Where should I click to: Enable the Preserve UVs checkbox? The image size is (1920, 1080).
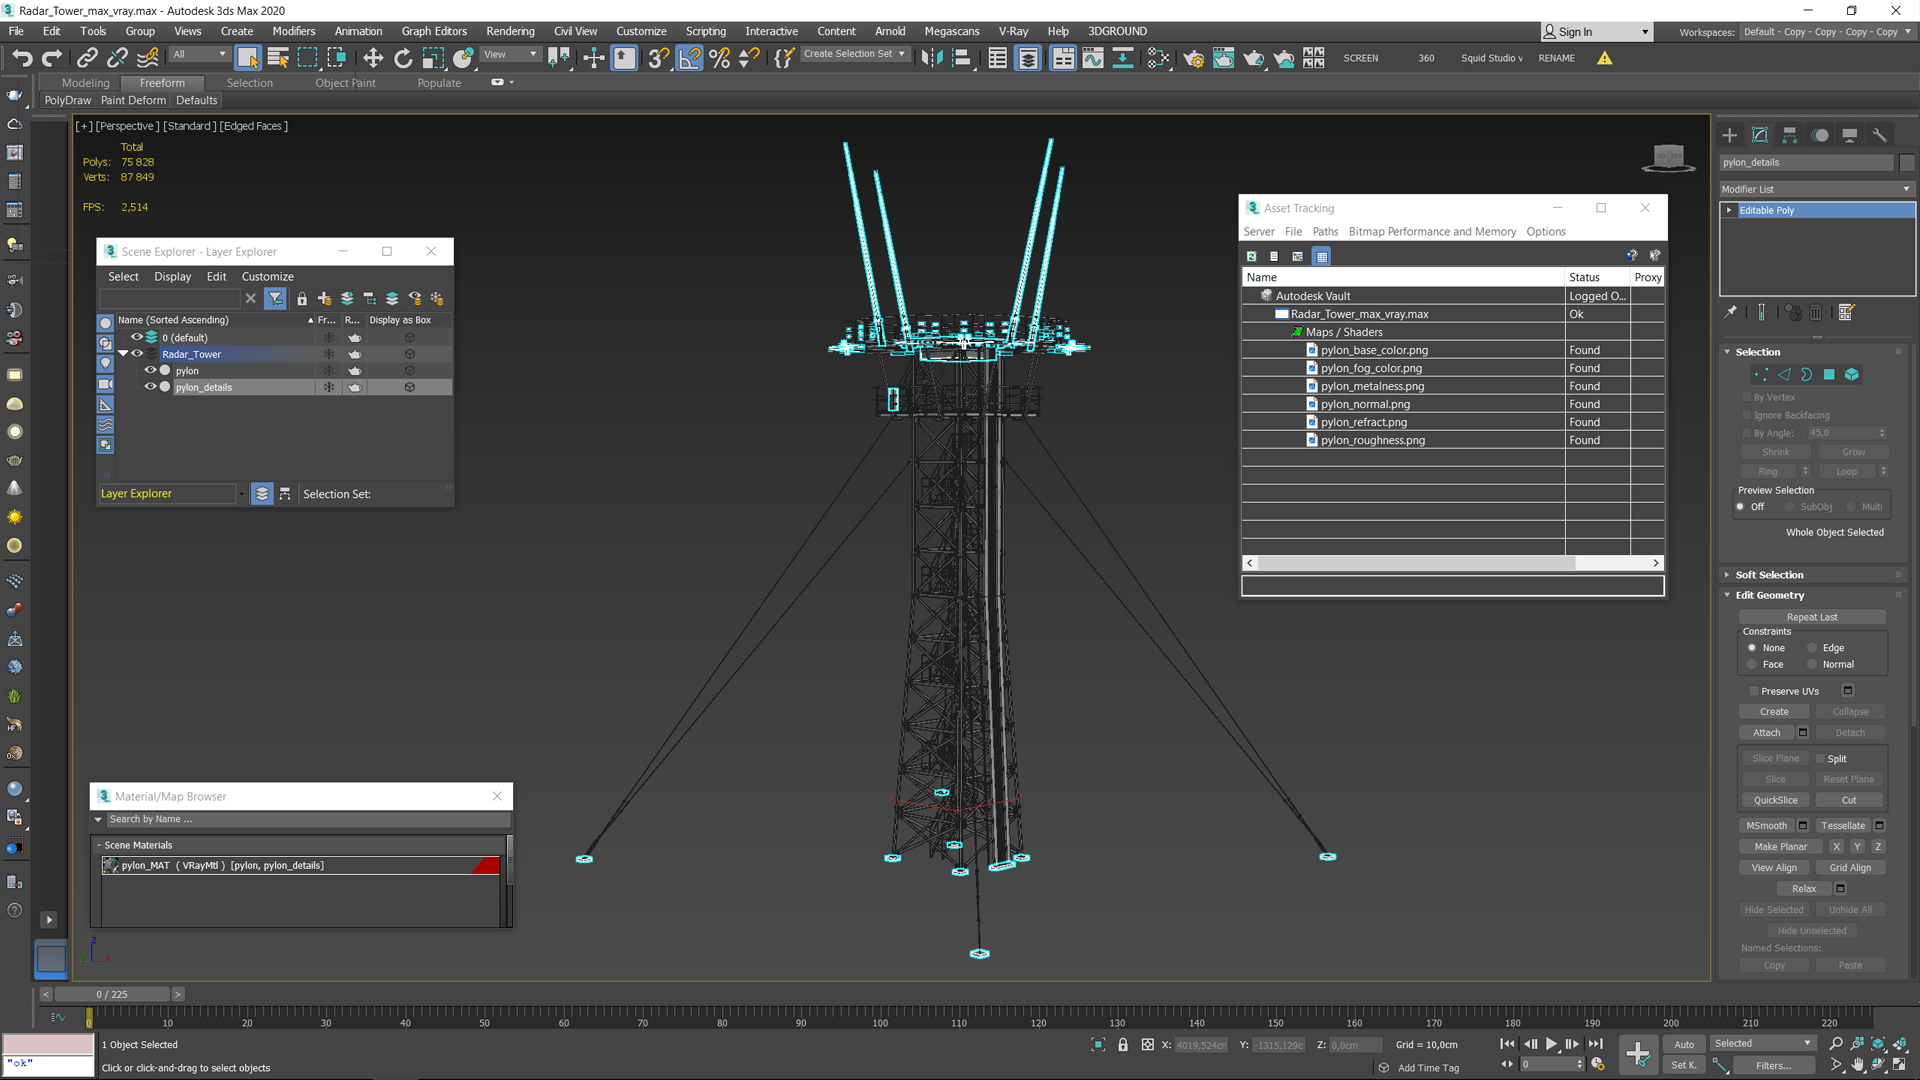[x=1754, y=691]
